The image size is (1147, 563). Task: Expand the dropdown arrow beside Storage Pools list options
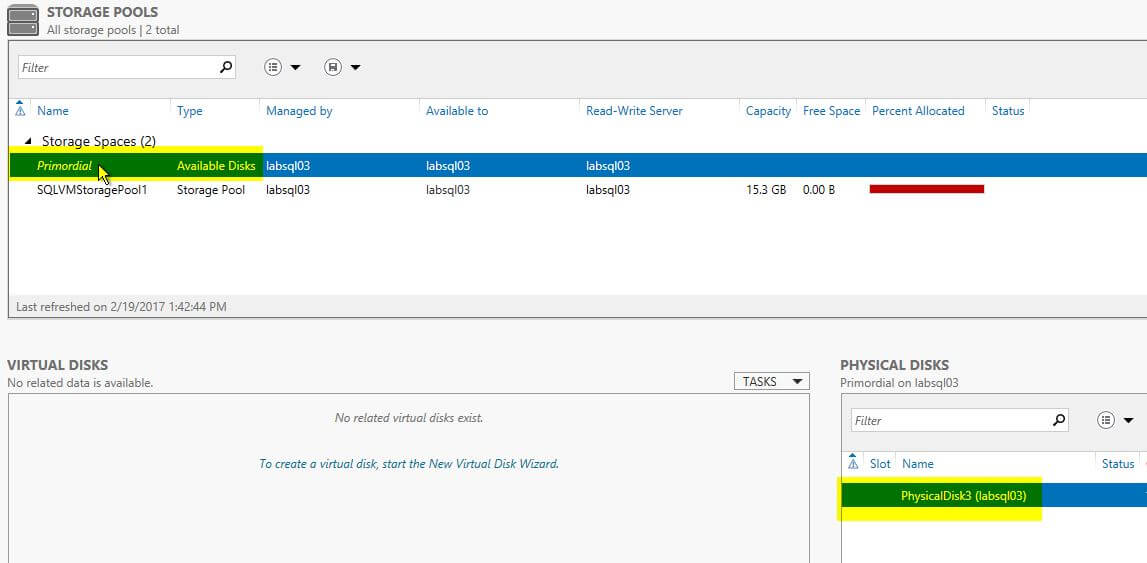pos(295,68)
